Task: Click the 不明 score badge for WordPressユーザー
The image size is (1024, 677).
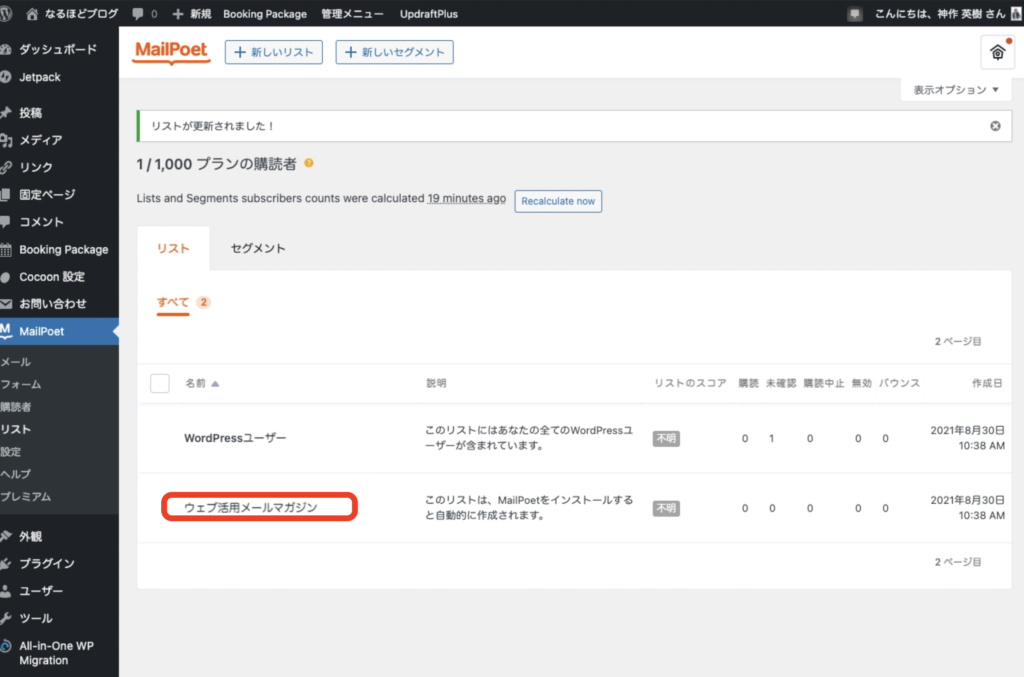Action: click(x=666, y=439)
